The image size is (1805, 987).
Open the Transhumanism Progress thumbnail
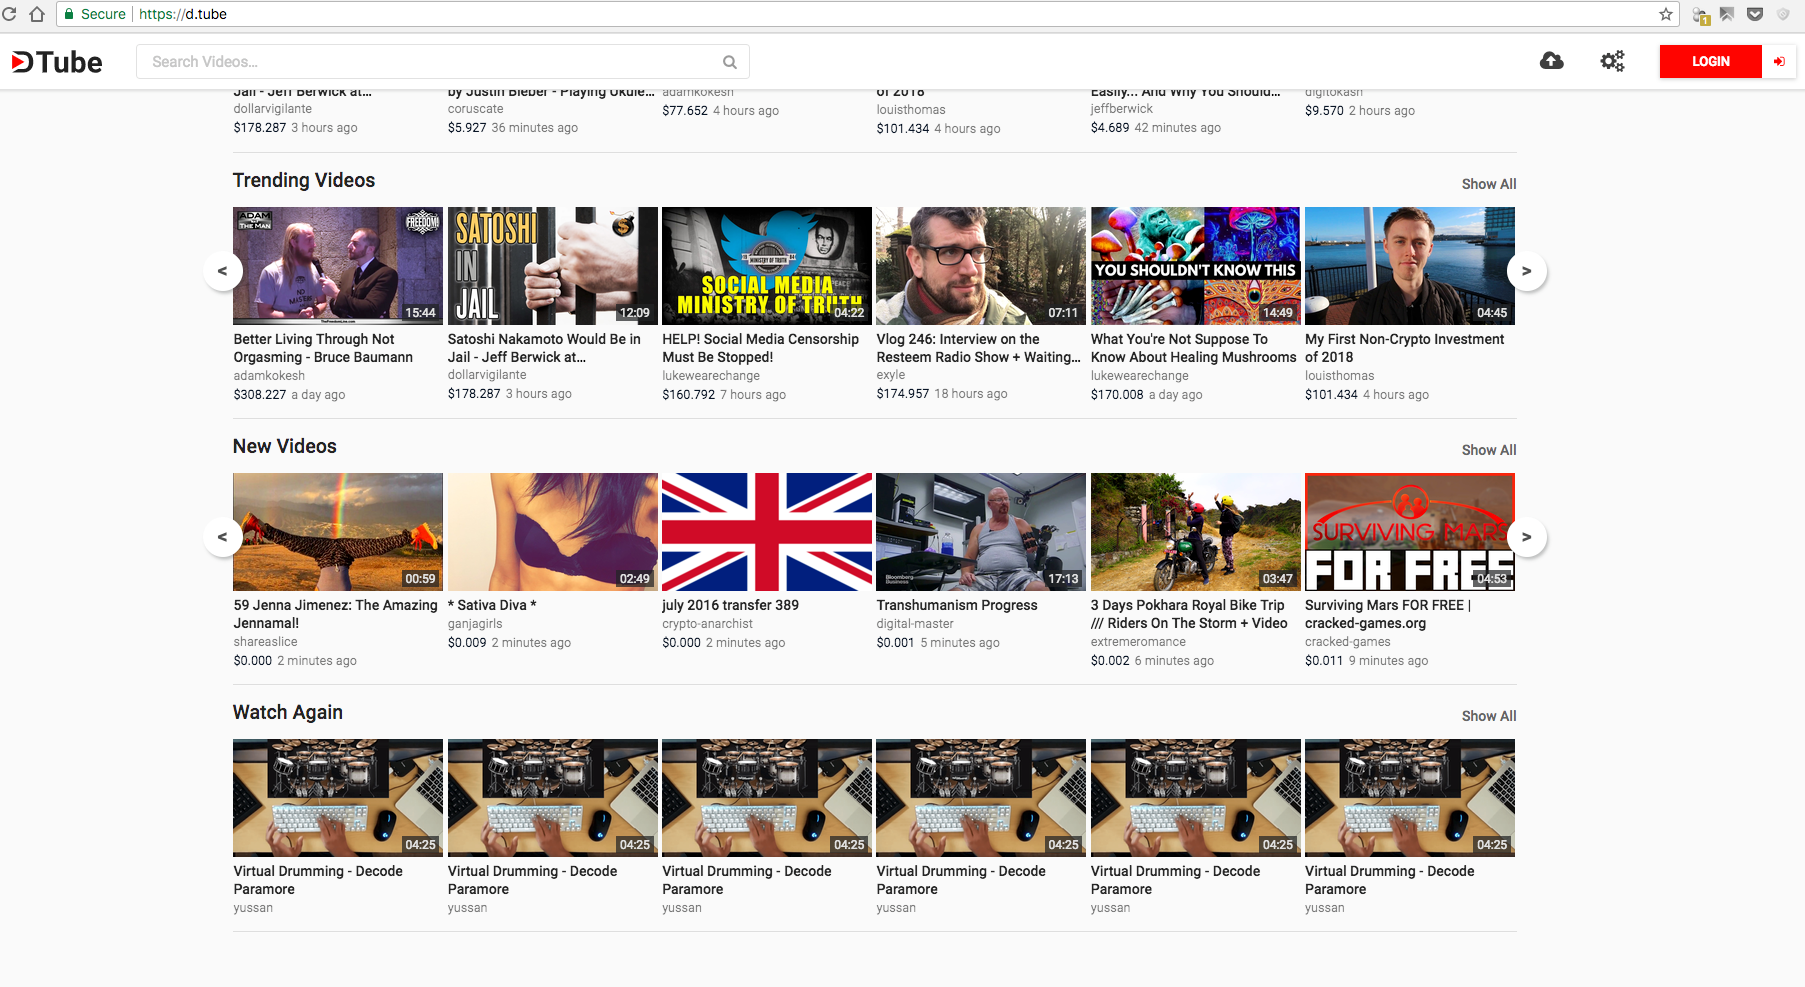(981, 532)
